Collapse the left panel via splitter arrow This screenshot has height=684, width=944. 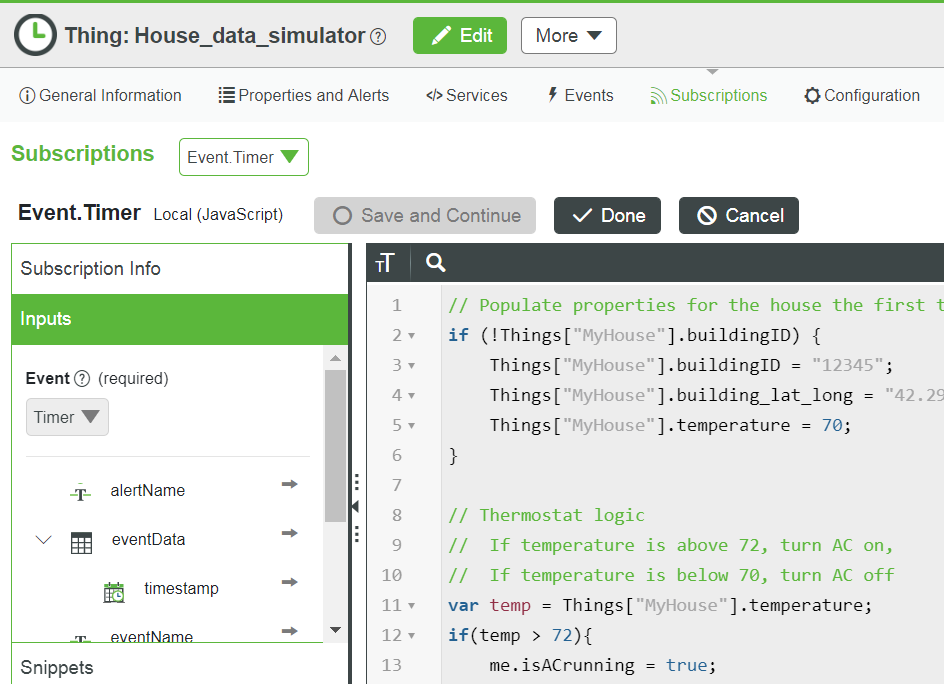click(356, 507)
